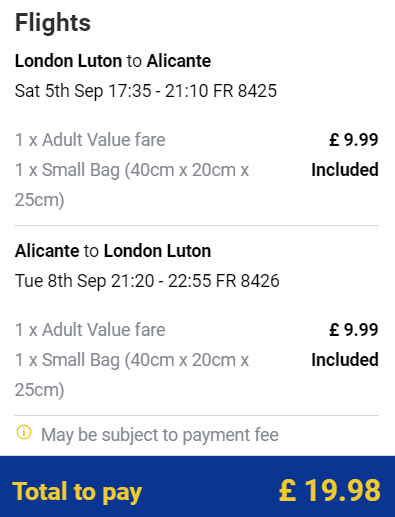The height and width of the screenshot is (517, 395).
Task: Click the outbound £ 9.99 fare price
Action: [354, 140]
